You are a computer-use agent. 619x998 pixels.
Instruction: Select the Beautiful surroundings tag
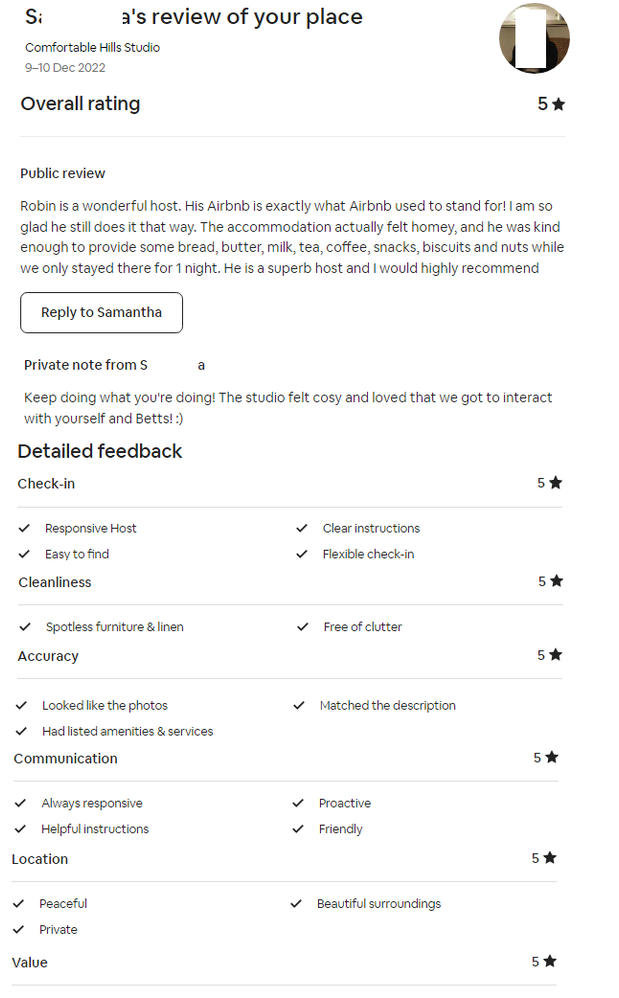(x=379, y=903)
